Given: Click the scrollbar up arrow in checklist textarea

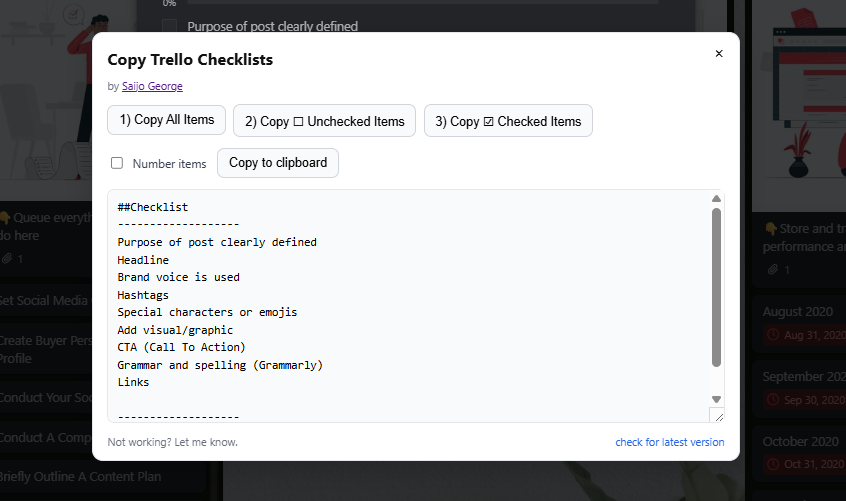Looking at the screenshot, I should click(x=716, y=198).
